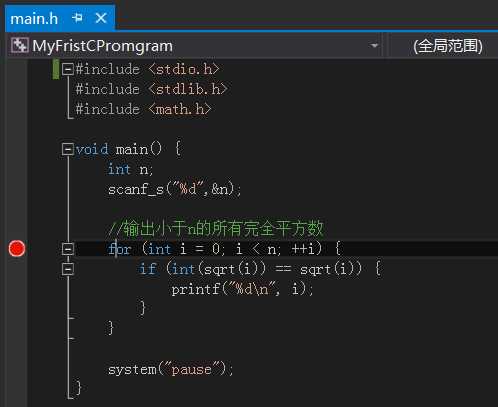Click the green Chinese comment line
Image resolution: width=498 pixels, height=407 pixels.
(x=216, y=229)
